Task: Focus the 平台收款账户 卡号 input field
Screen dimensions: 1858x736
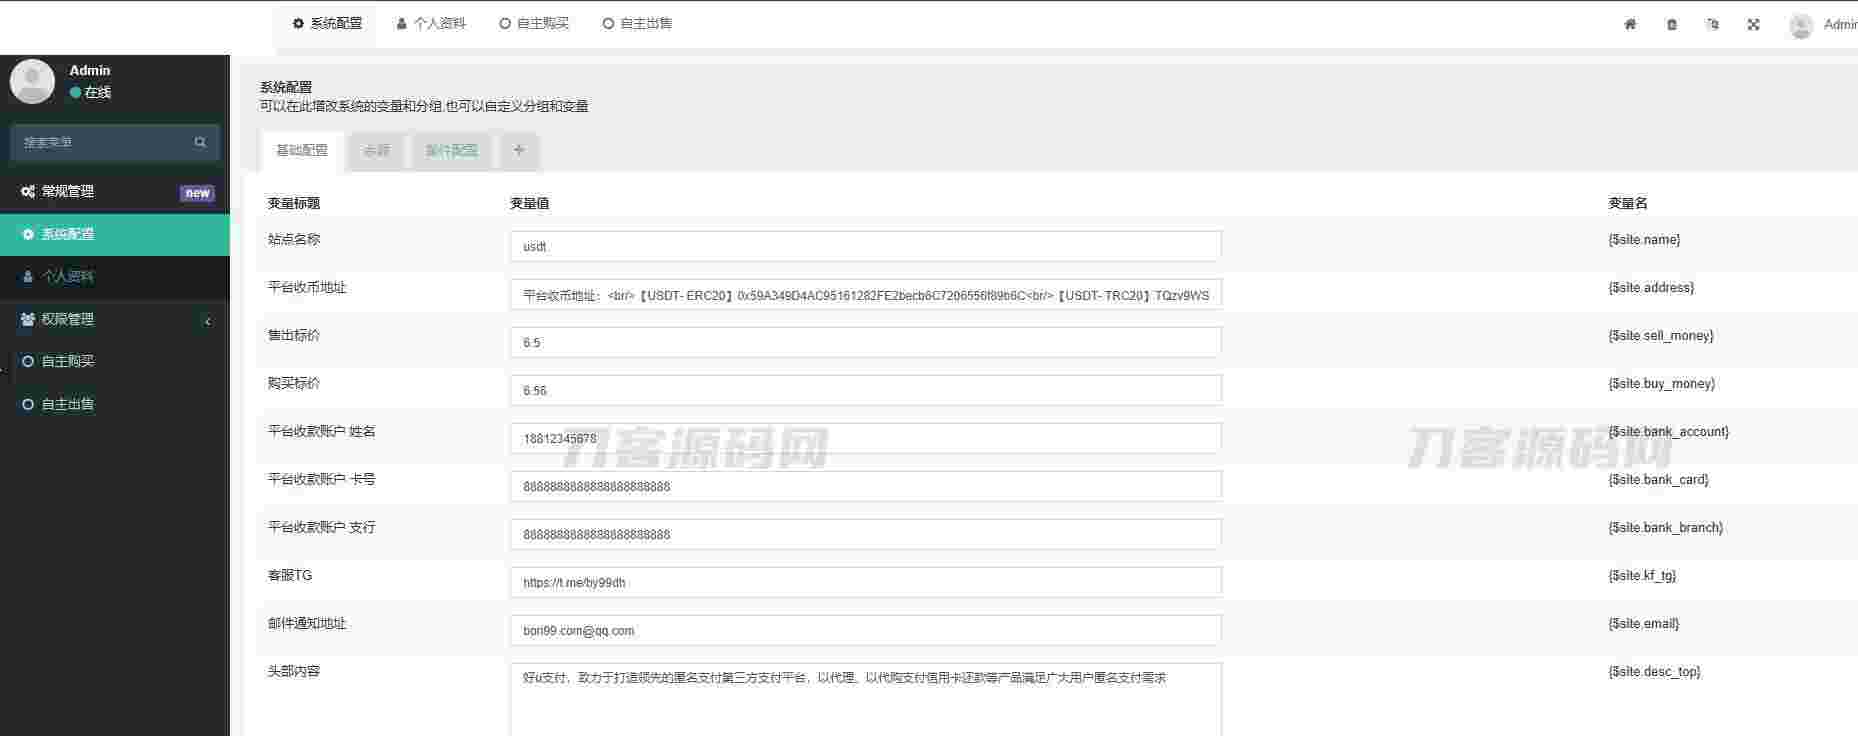Action: click(x=865, y=486)
